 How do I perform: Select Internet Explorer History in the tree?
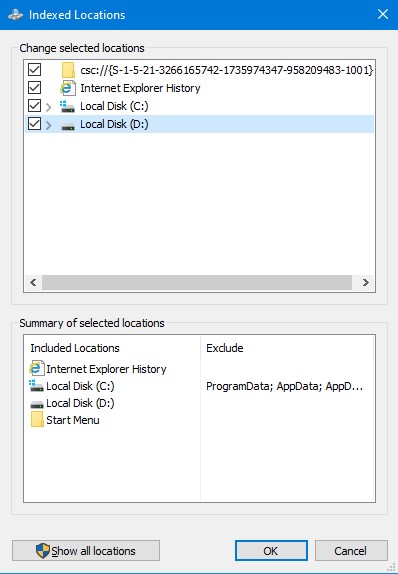140,88
